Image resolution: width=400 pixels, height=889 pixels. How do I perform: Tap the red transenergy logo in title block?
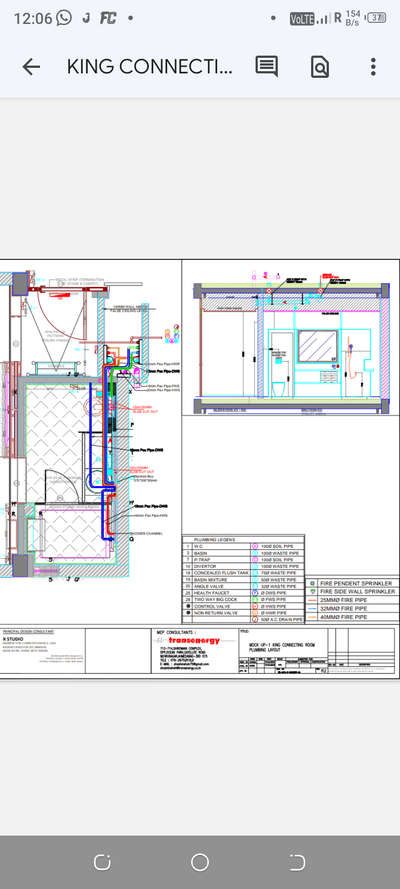click(193, 640)
